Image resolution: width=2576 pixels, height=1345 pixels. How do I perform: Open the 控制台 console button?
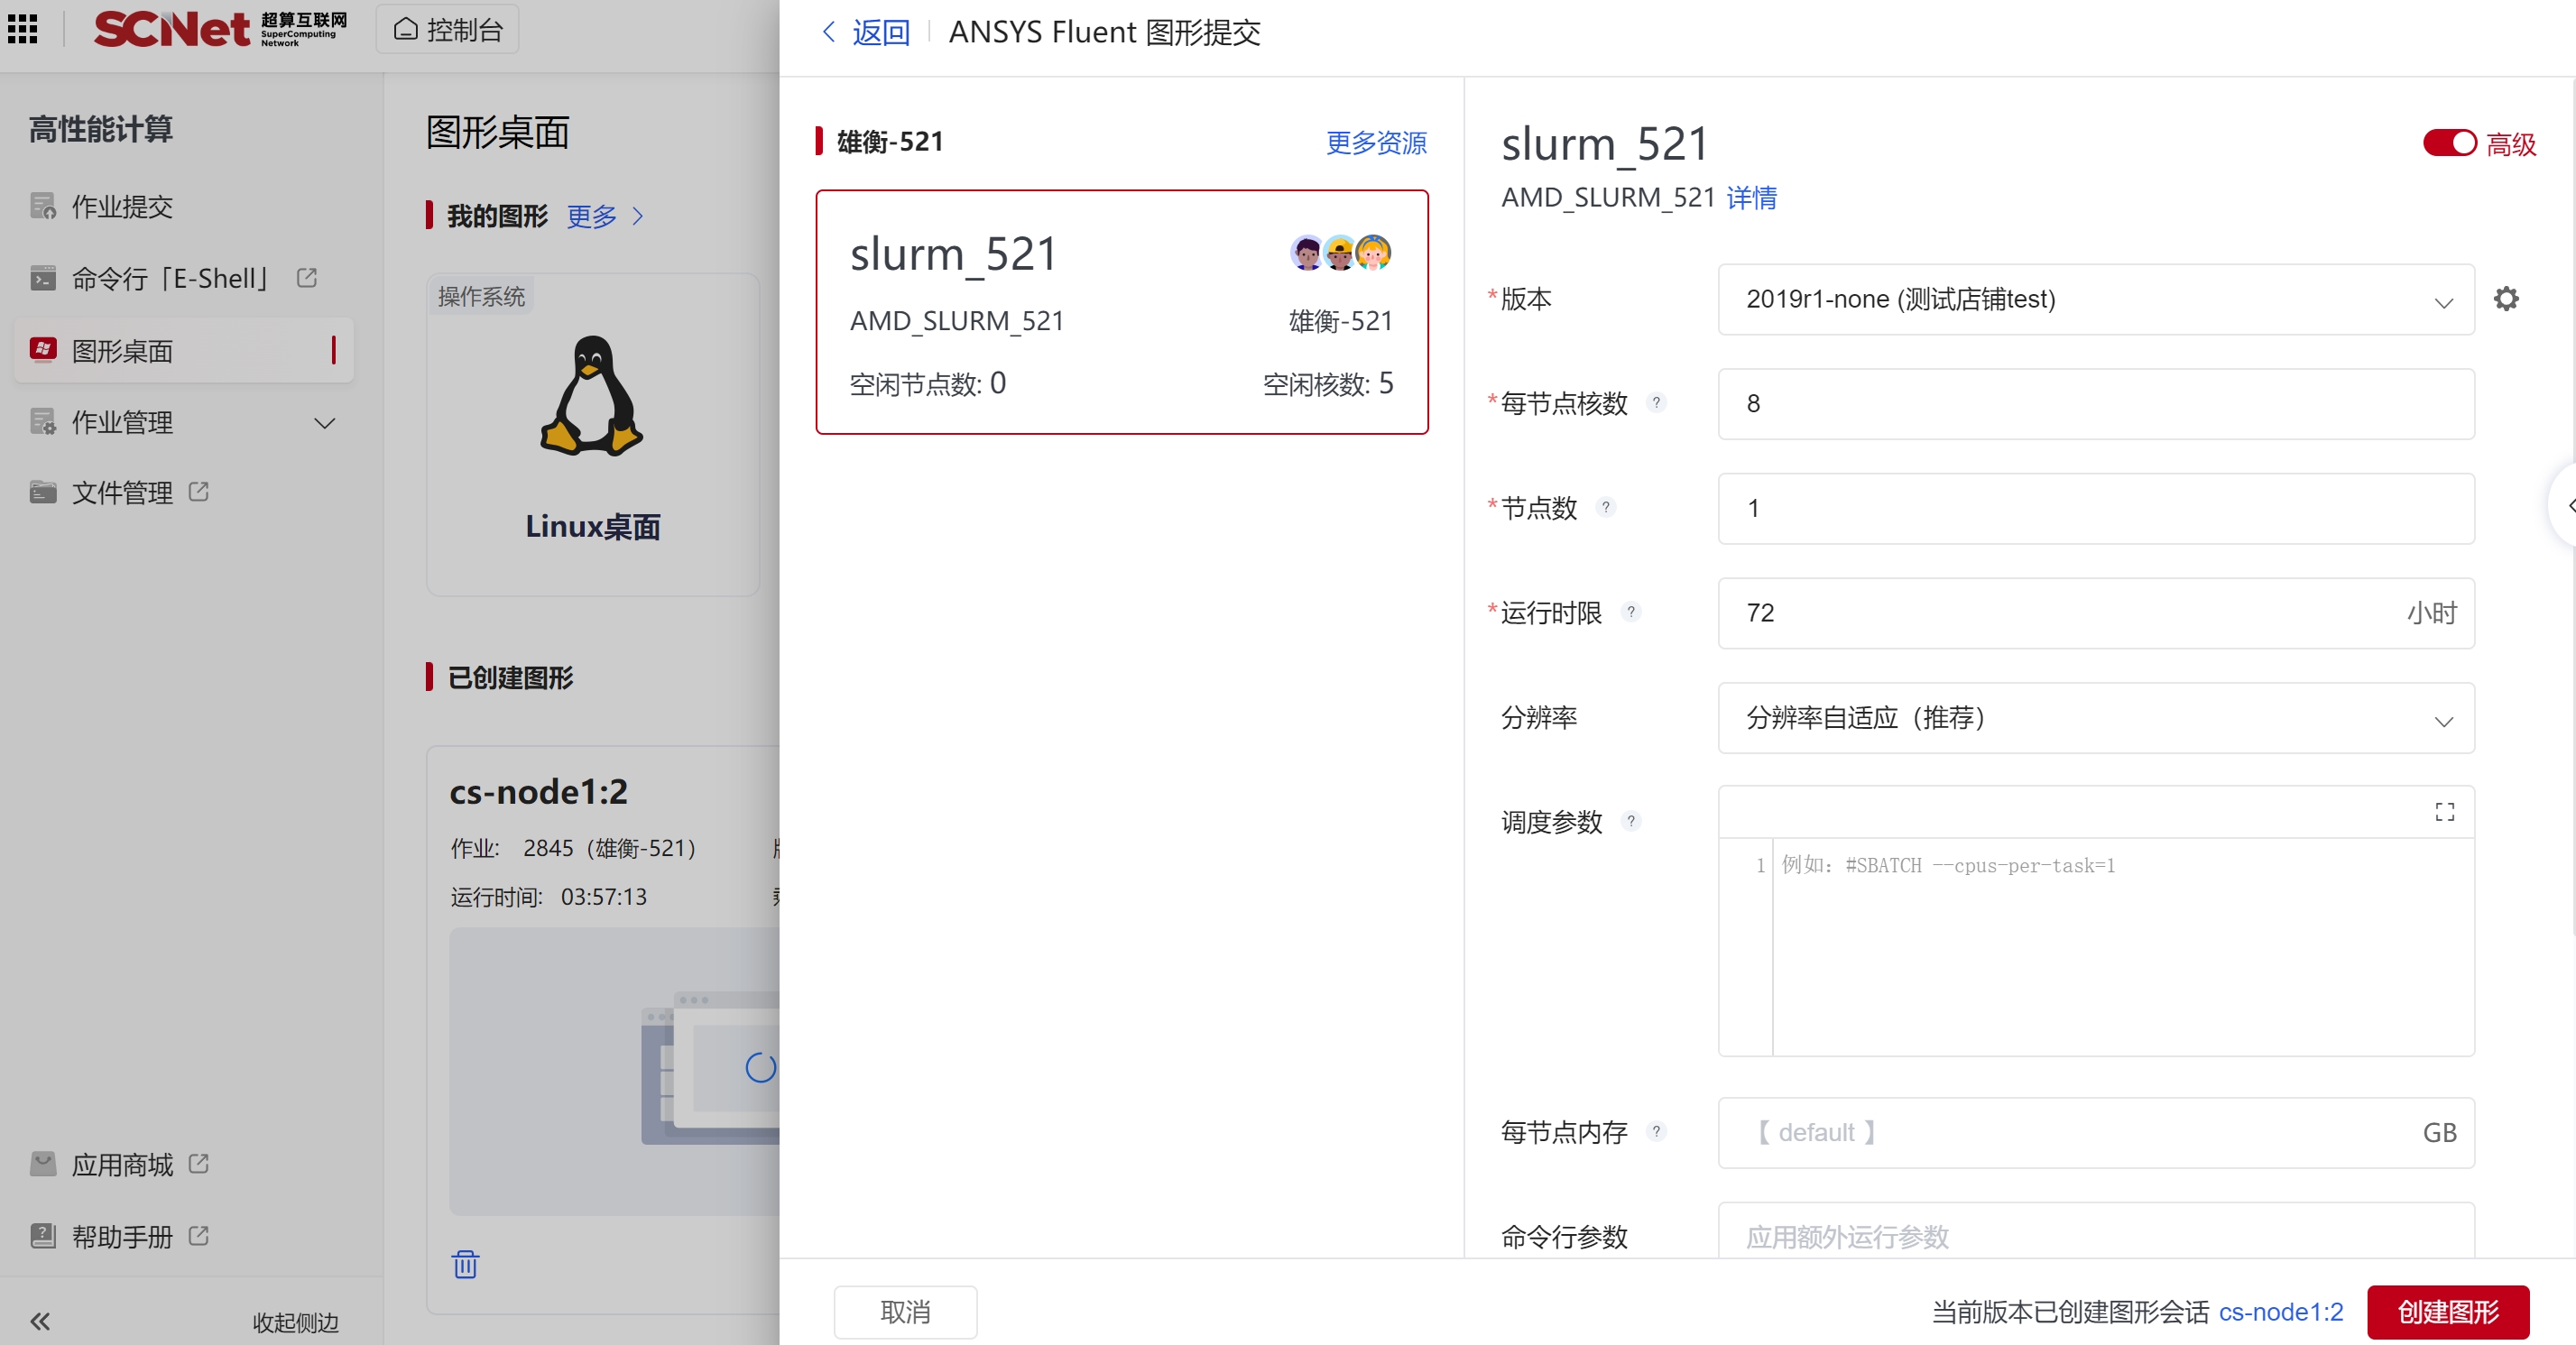(447, 30)
